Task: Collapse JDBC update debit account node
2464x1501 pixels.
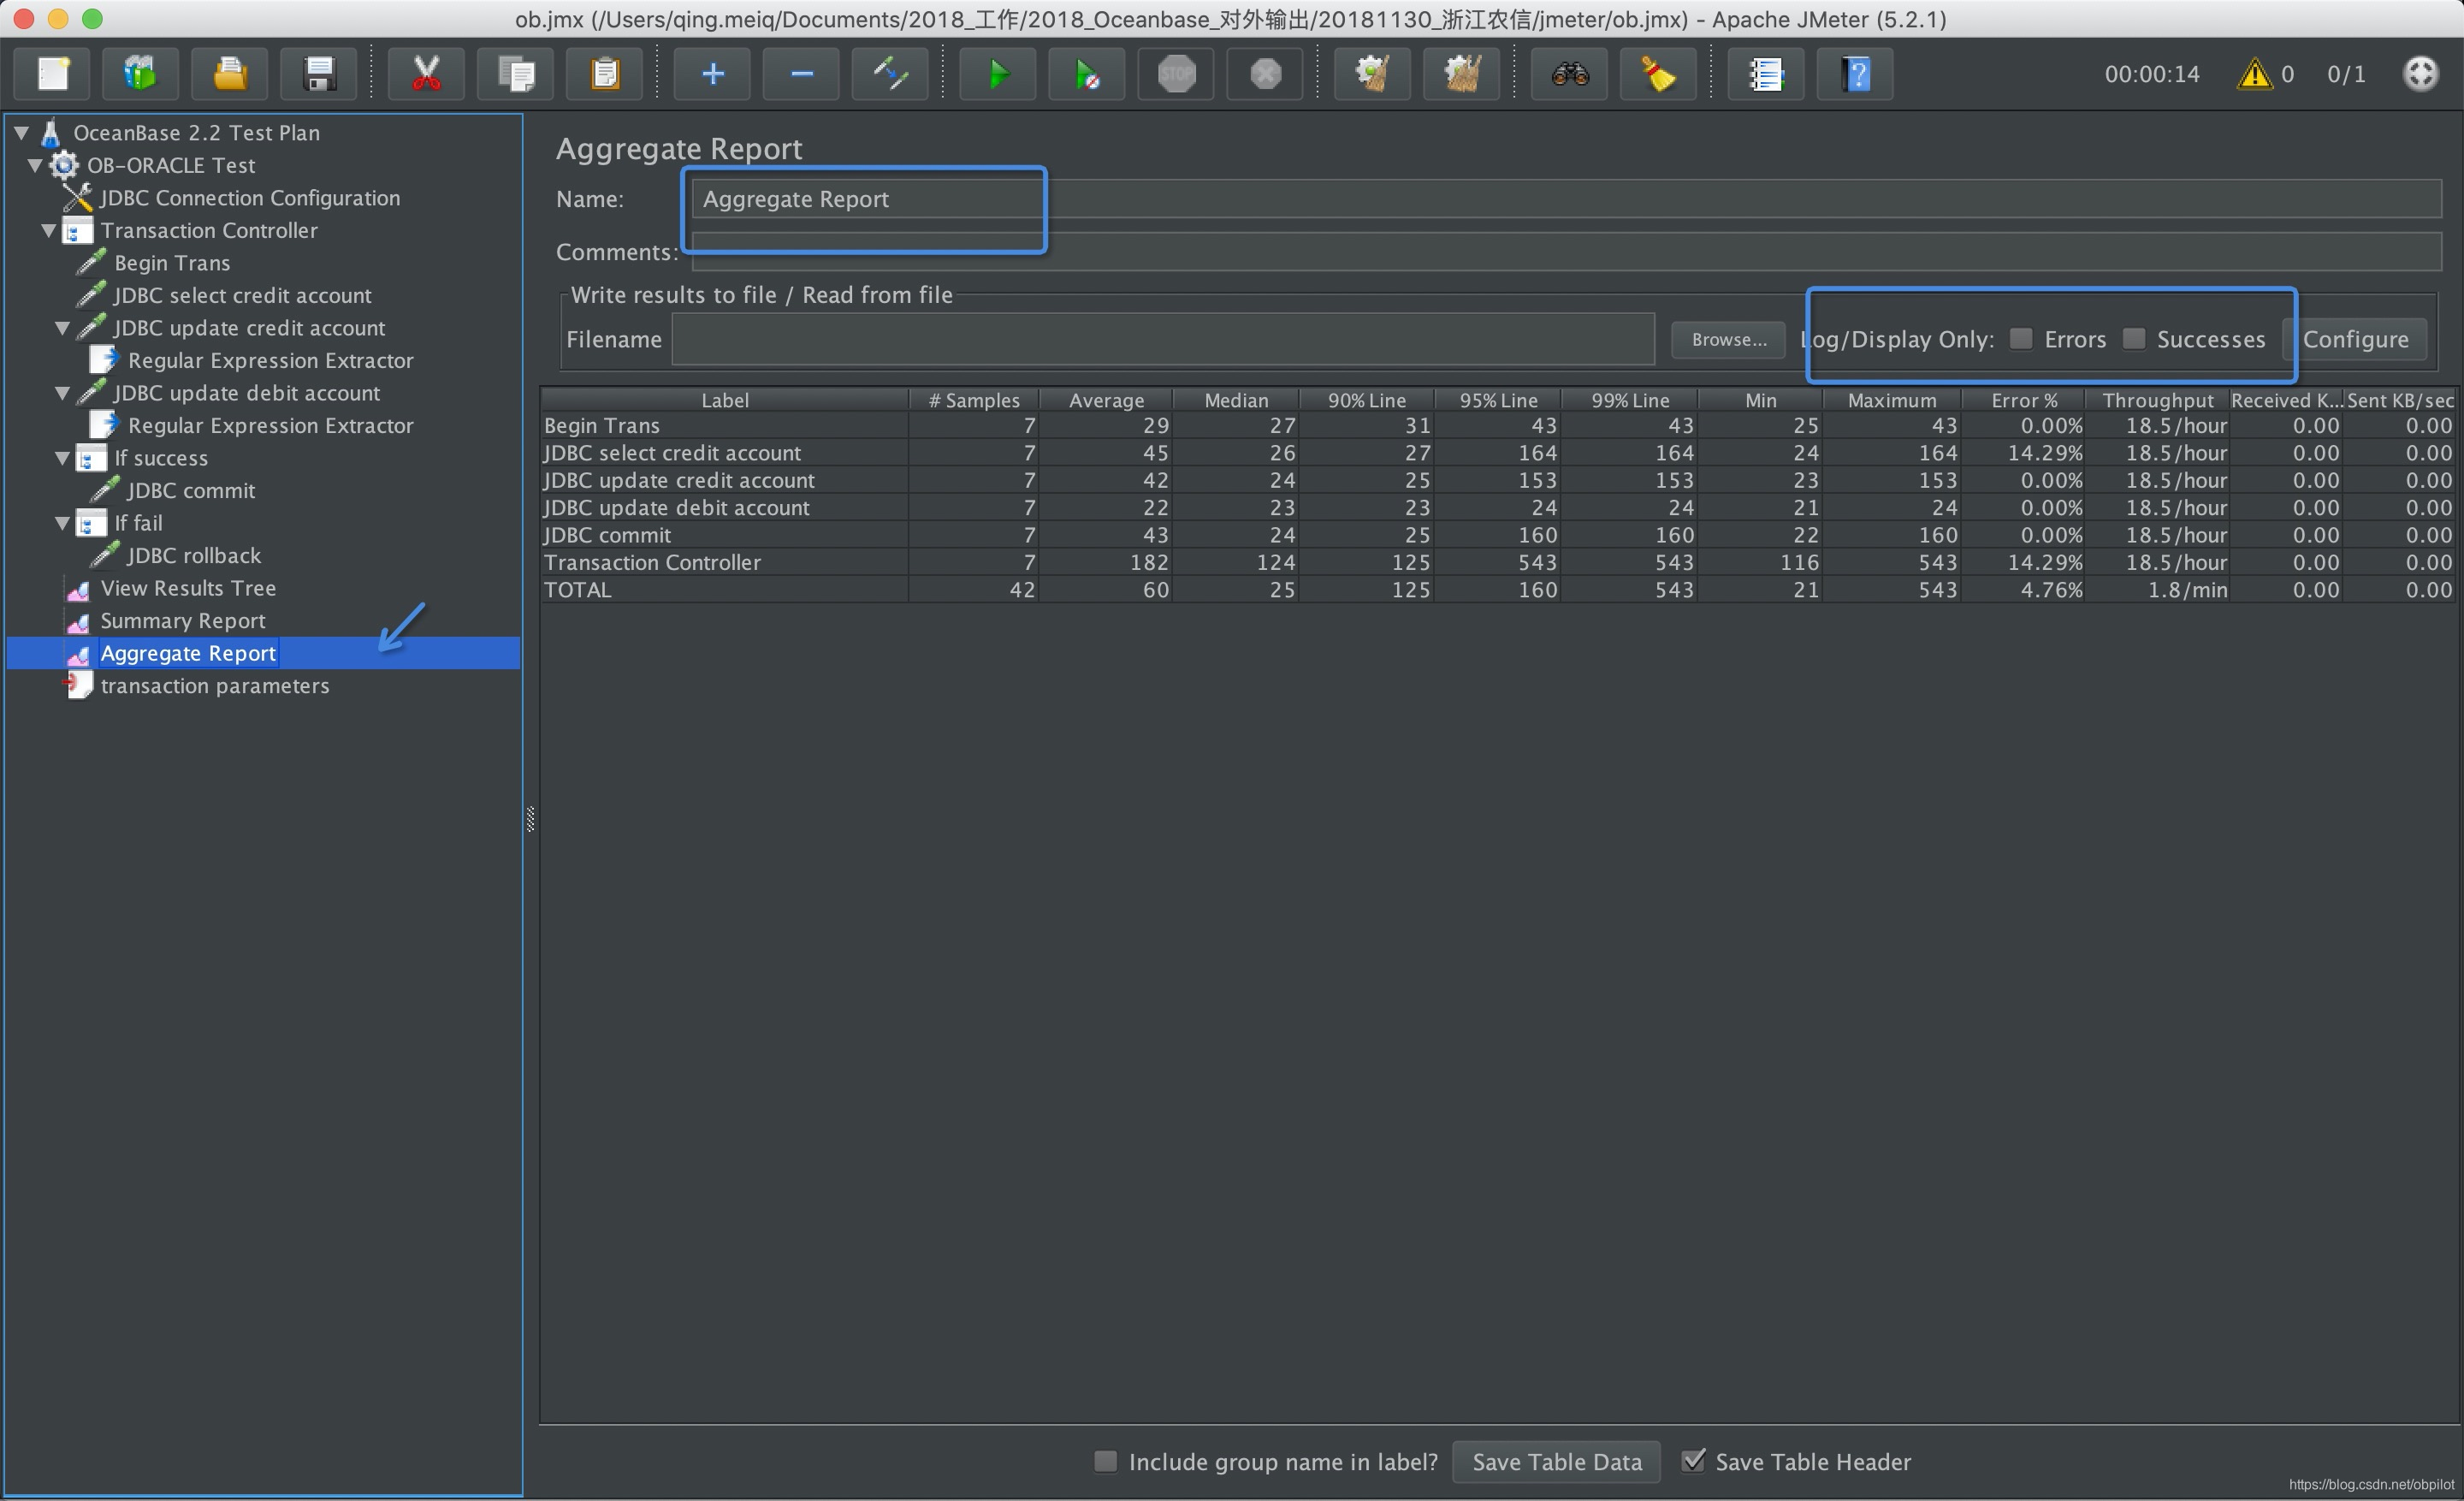Action: pyautogui.click(x=62, y=393)
